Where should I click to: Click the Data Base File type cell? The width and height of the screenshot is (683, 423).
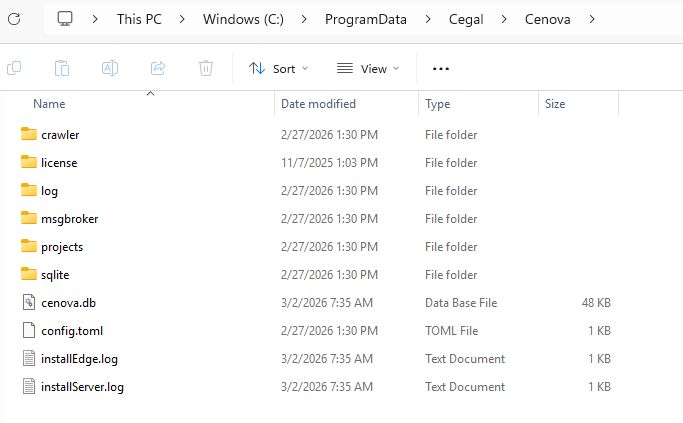(461, 303)
